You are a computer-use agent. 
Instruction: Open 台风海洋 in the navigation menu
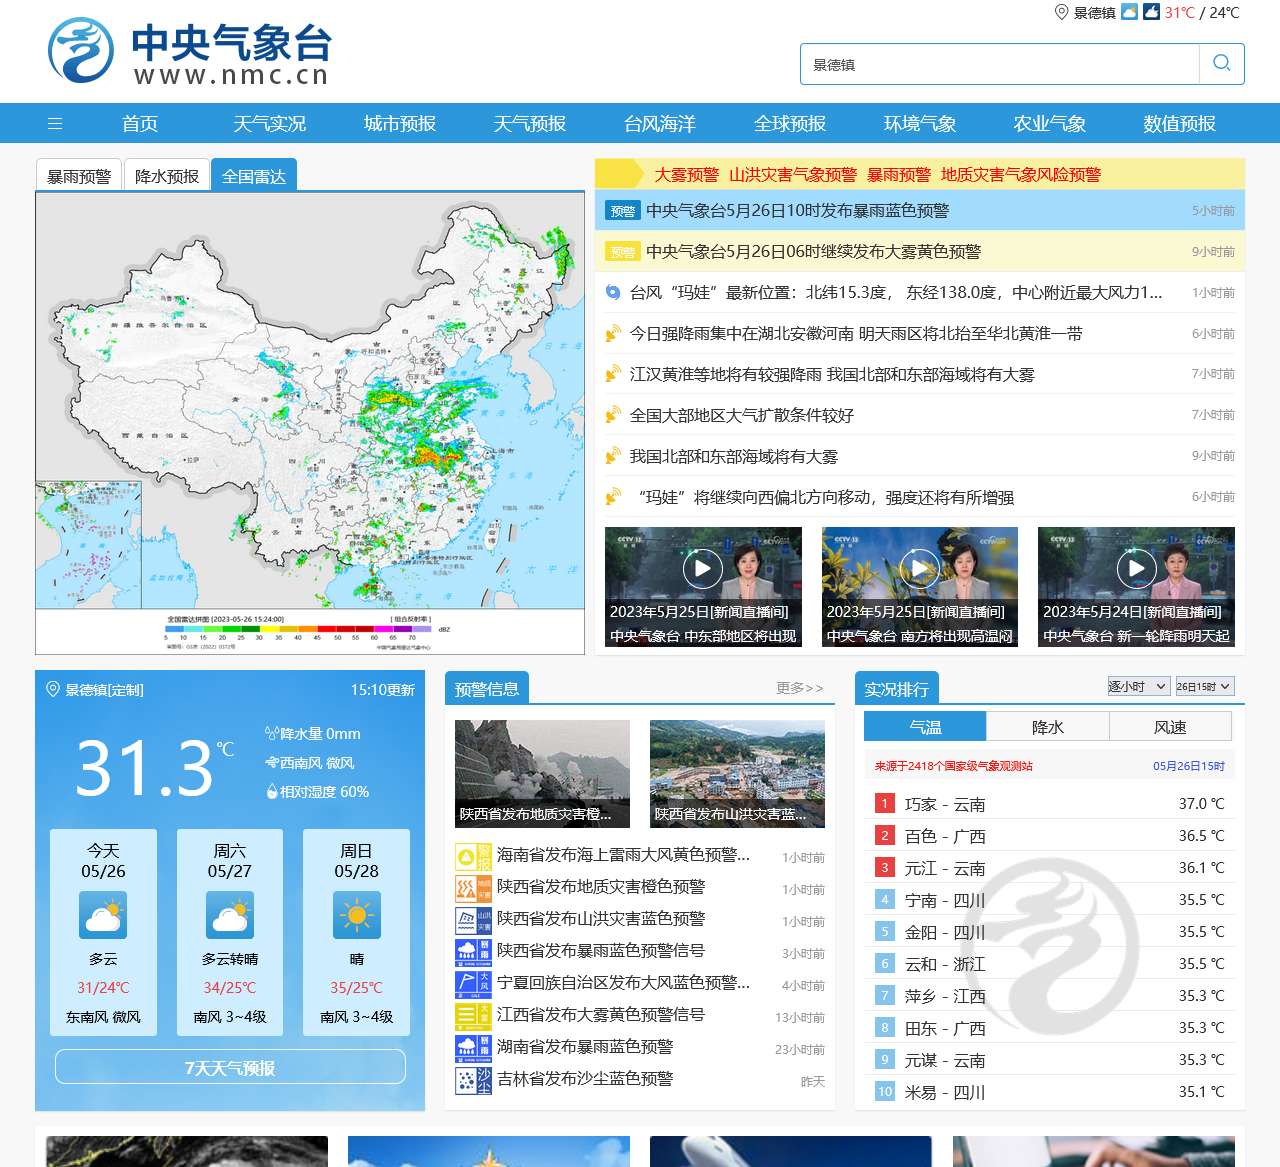pos(660,124)
